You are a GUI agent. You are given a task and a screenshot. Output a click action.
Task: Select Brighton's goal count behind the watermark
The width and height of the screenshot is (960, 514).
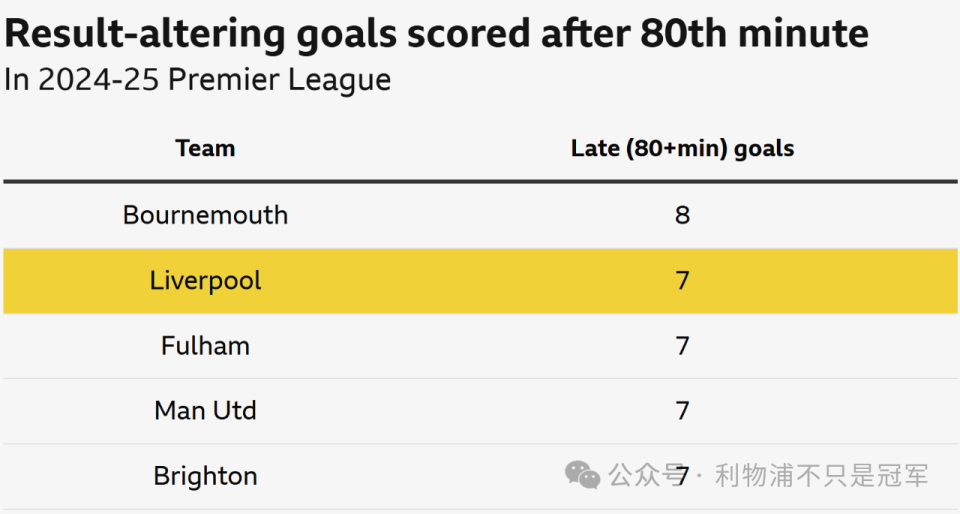[x=682, y=476]
